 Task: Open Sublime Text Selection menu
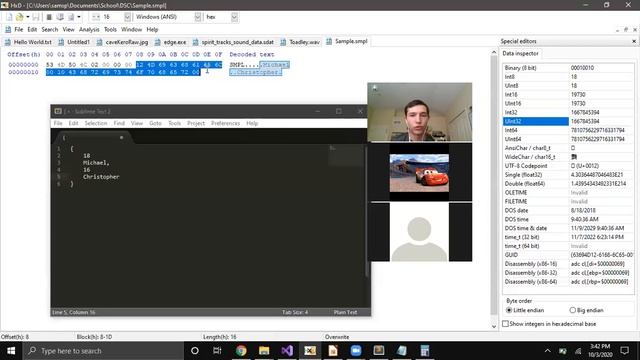pyautogui.click(x=96, y=123)
